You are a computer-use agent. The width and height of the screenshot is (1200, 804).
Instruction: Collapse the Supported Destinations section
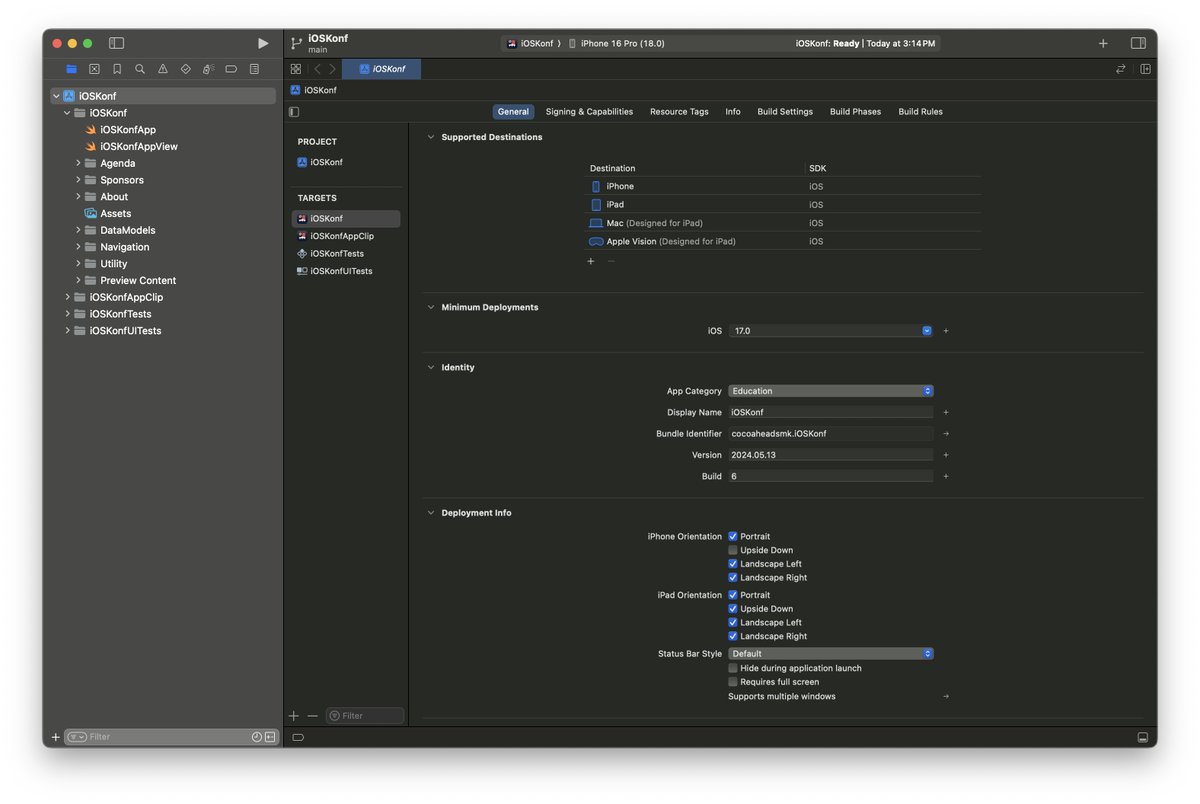(x=431, y=137)
